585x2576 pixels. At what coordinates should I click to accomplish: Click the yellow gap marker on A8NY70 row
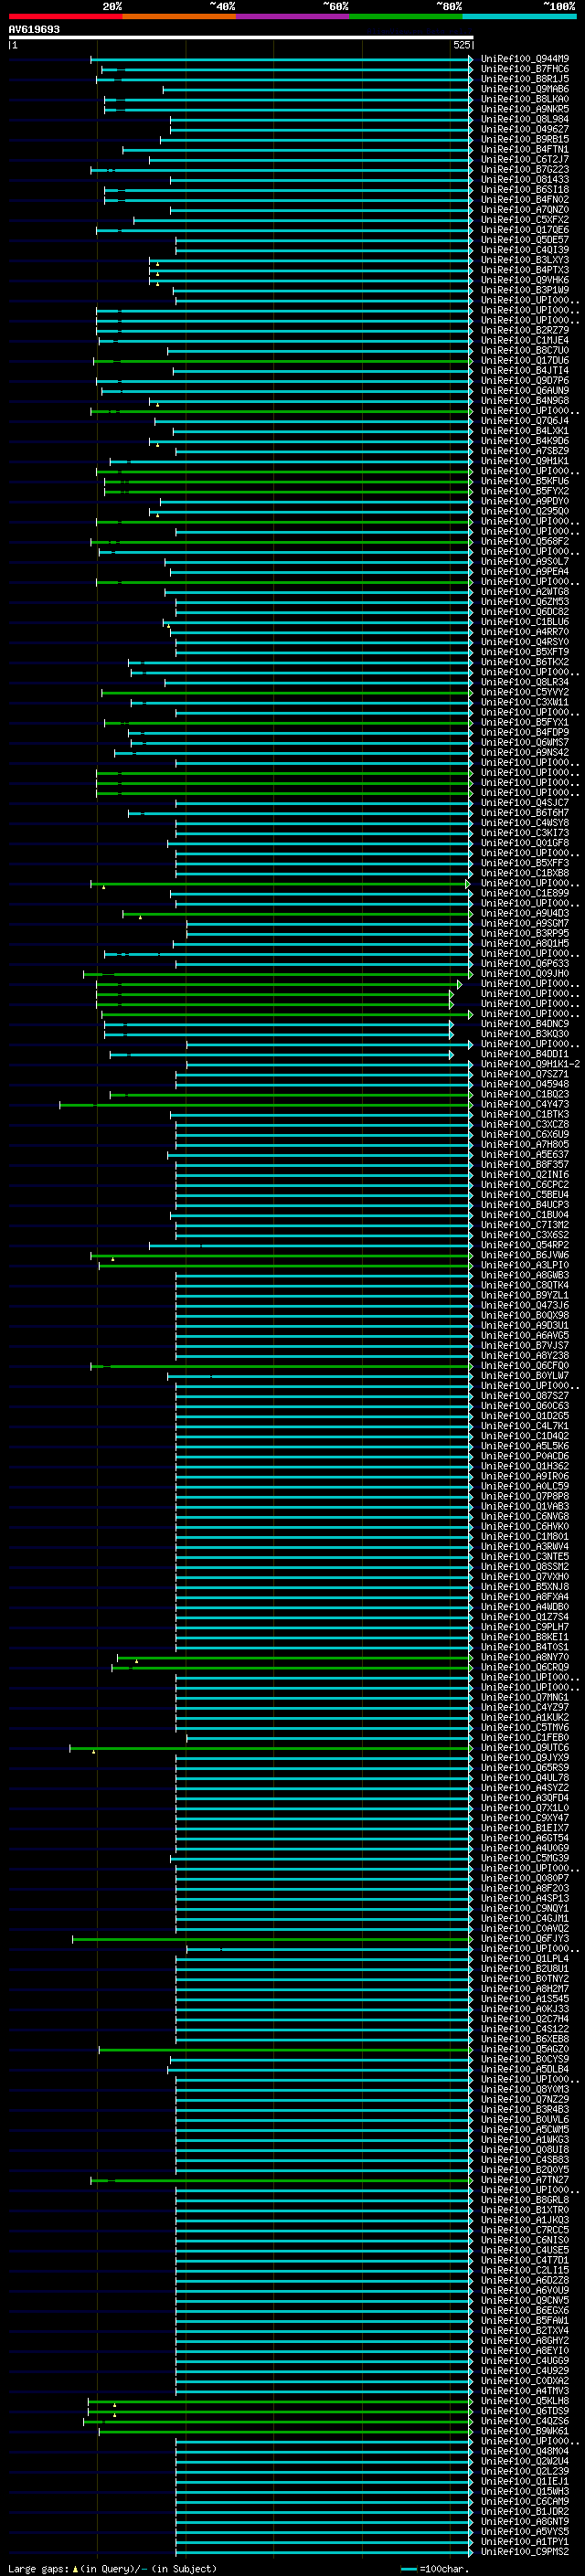coord(136,1661)
